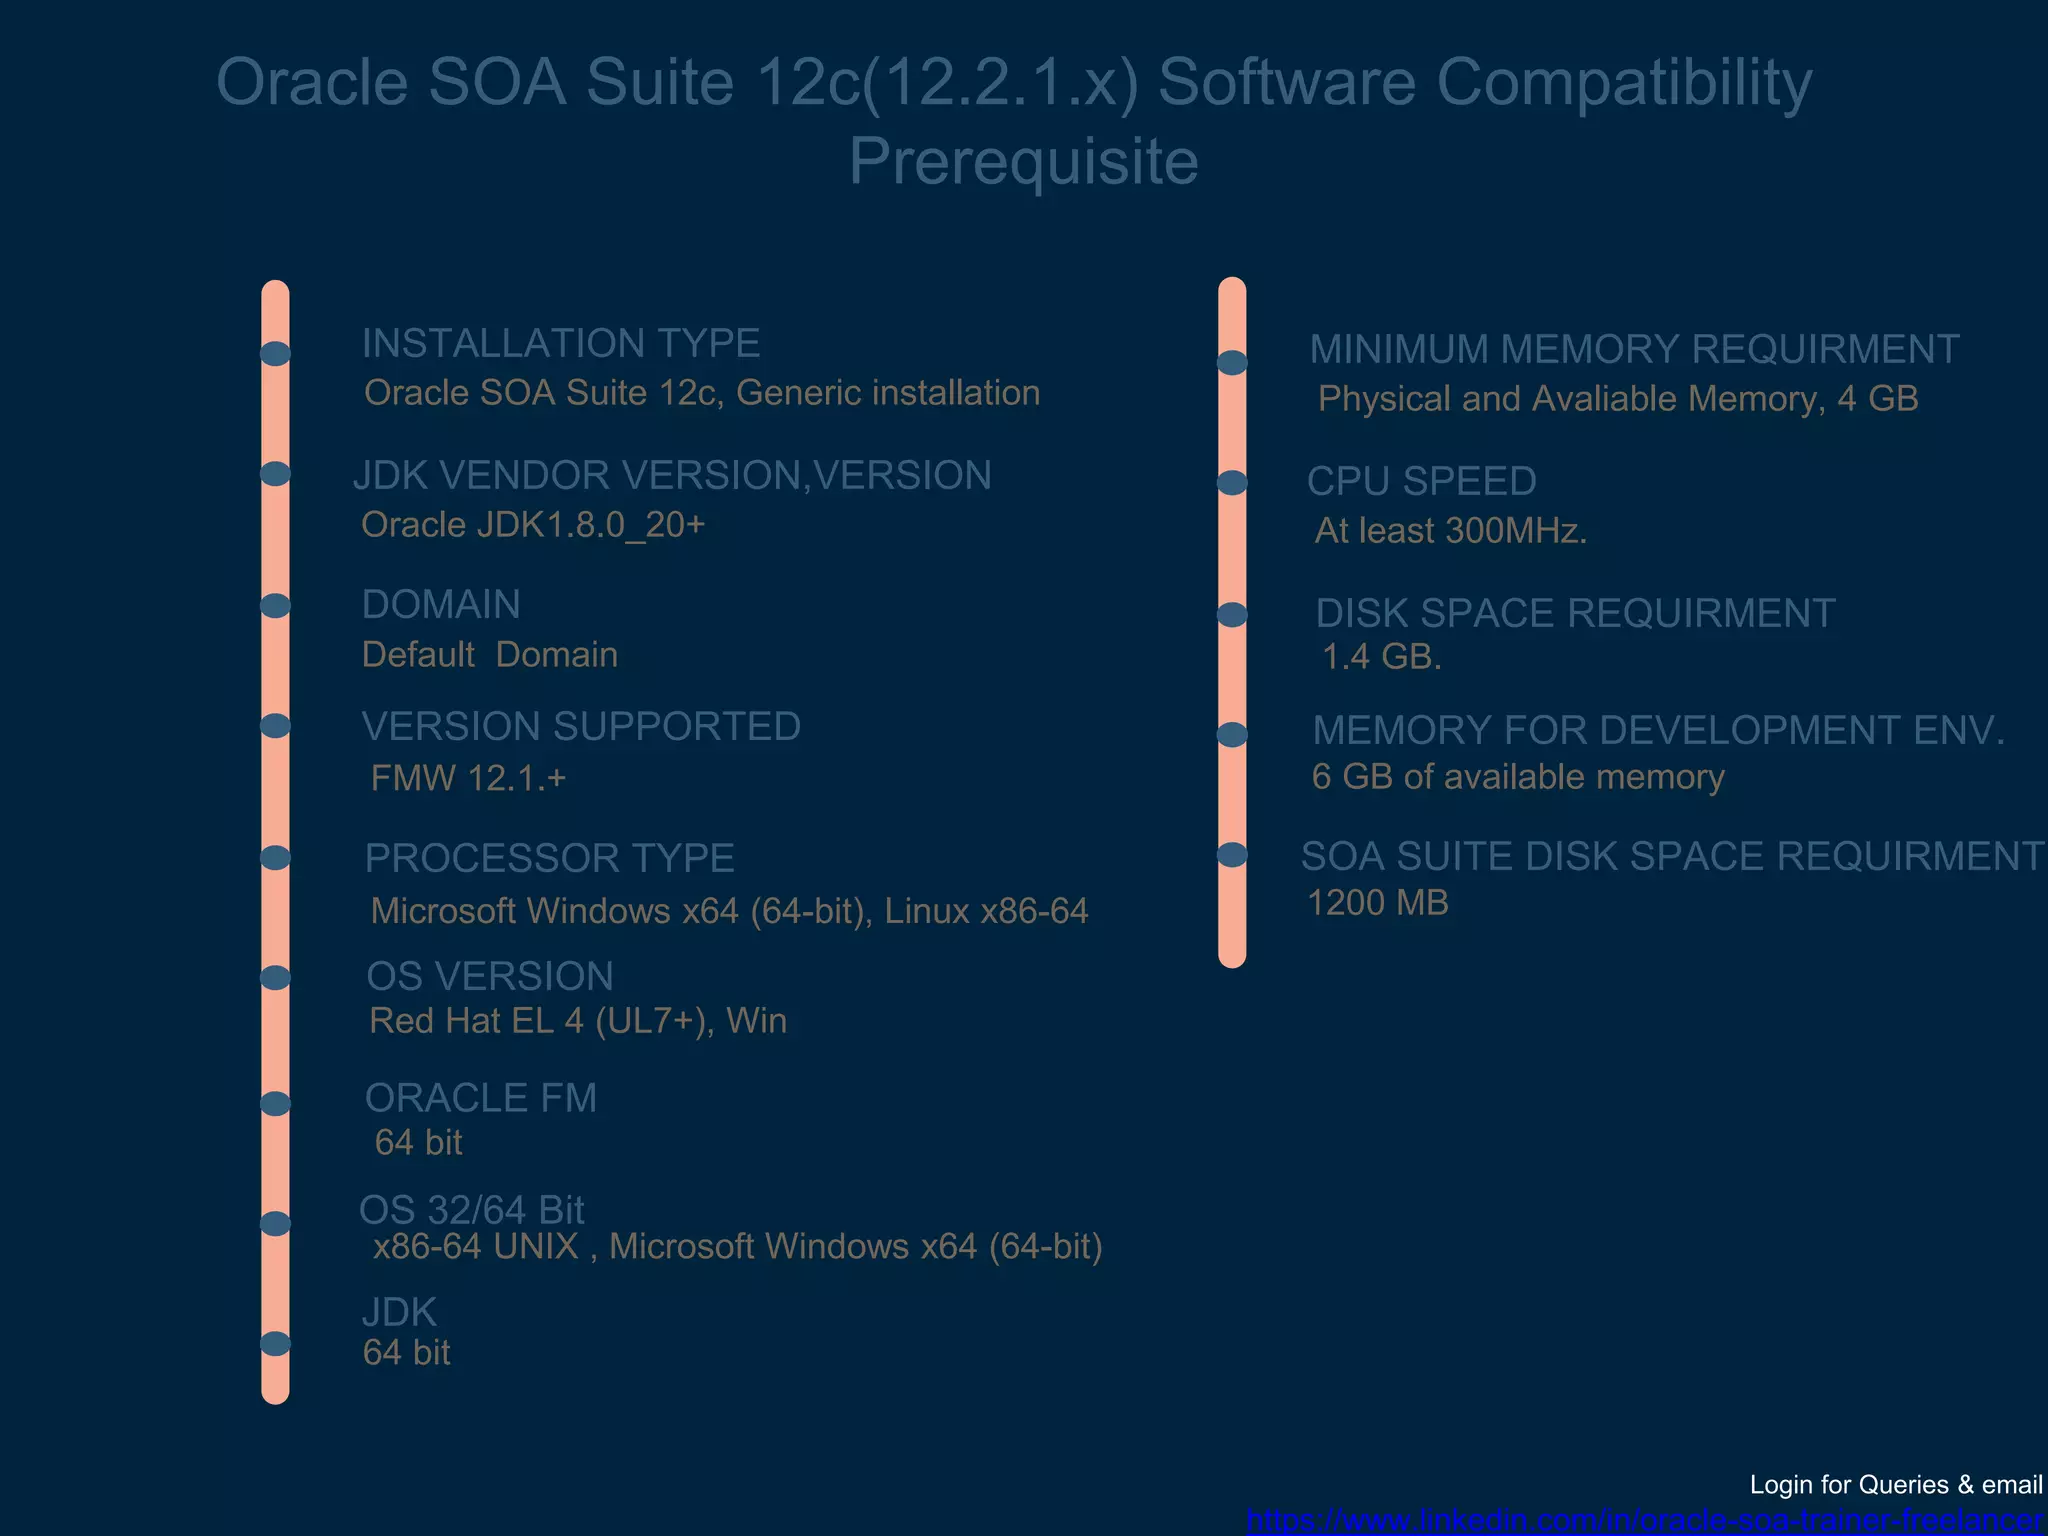Click the bullet beside JDK VENDOR VERSION,VERSION
This screenshot has width=2048, height=1536.
[x=275, y=473]
